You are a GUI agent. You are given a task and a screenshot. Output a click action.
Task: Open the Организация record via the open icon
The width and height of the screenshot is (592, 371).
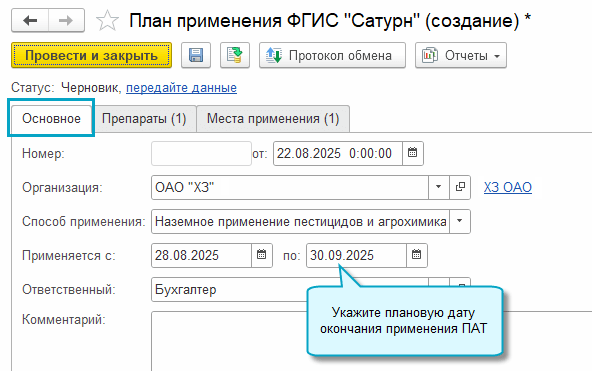click(x=460, y=187)
